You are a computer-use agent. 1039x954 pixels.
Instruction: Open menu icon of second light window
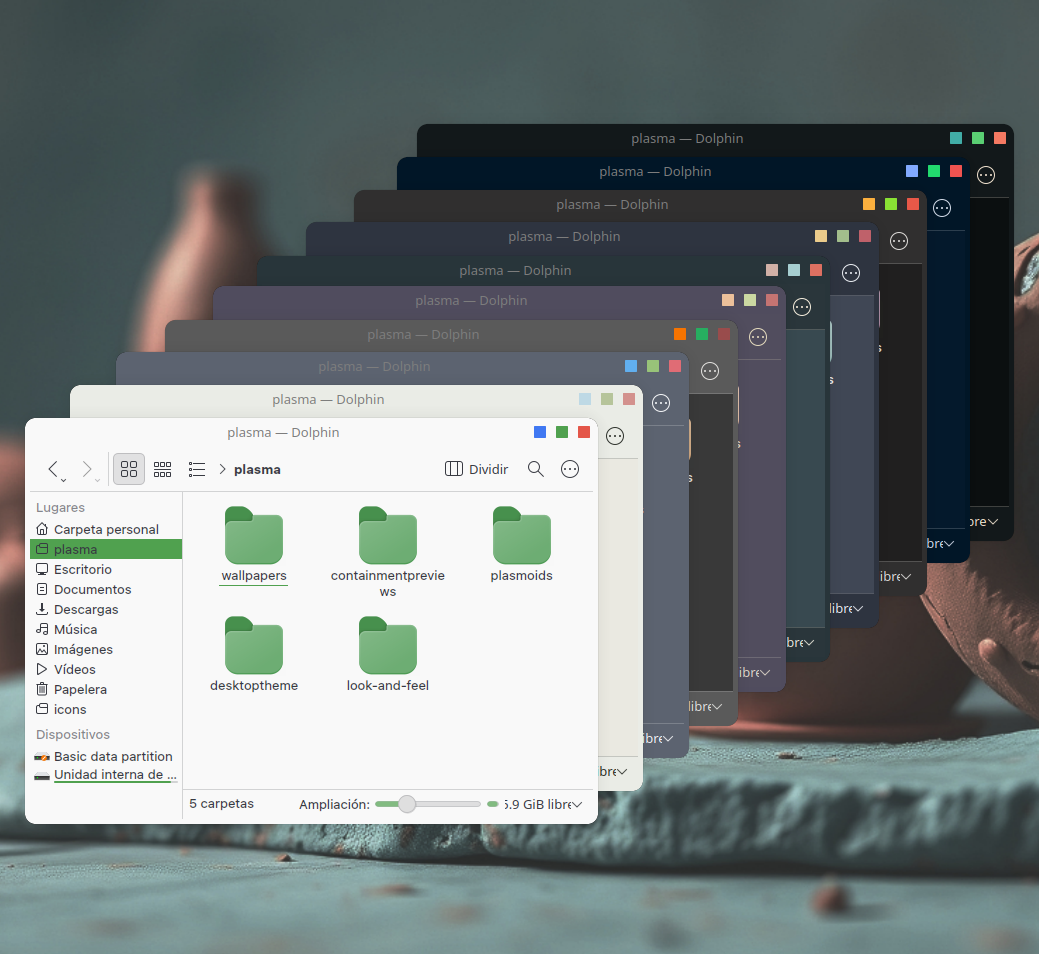pos(615,436)
